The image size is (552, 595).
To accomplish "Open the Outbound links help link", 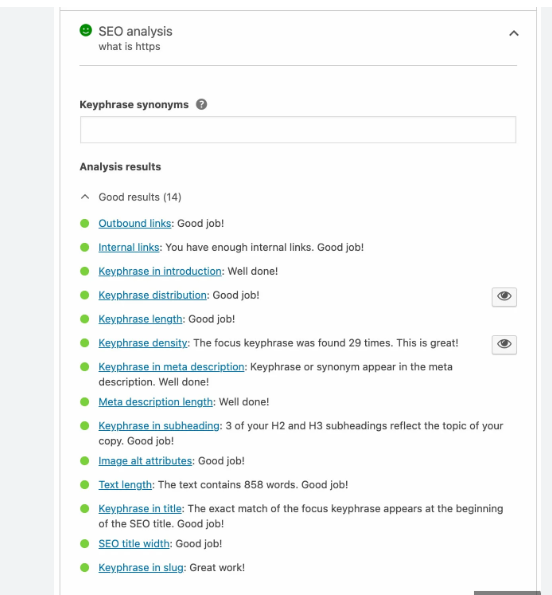I will click(x=135, y=224).
